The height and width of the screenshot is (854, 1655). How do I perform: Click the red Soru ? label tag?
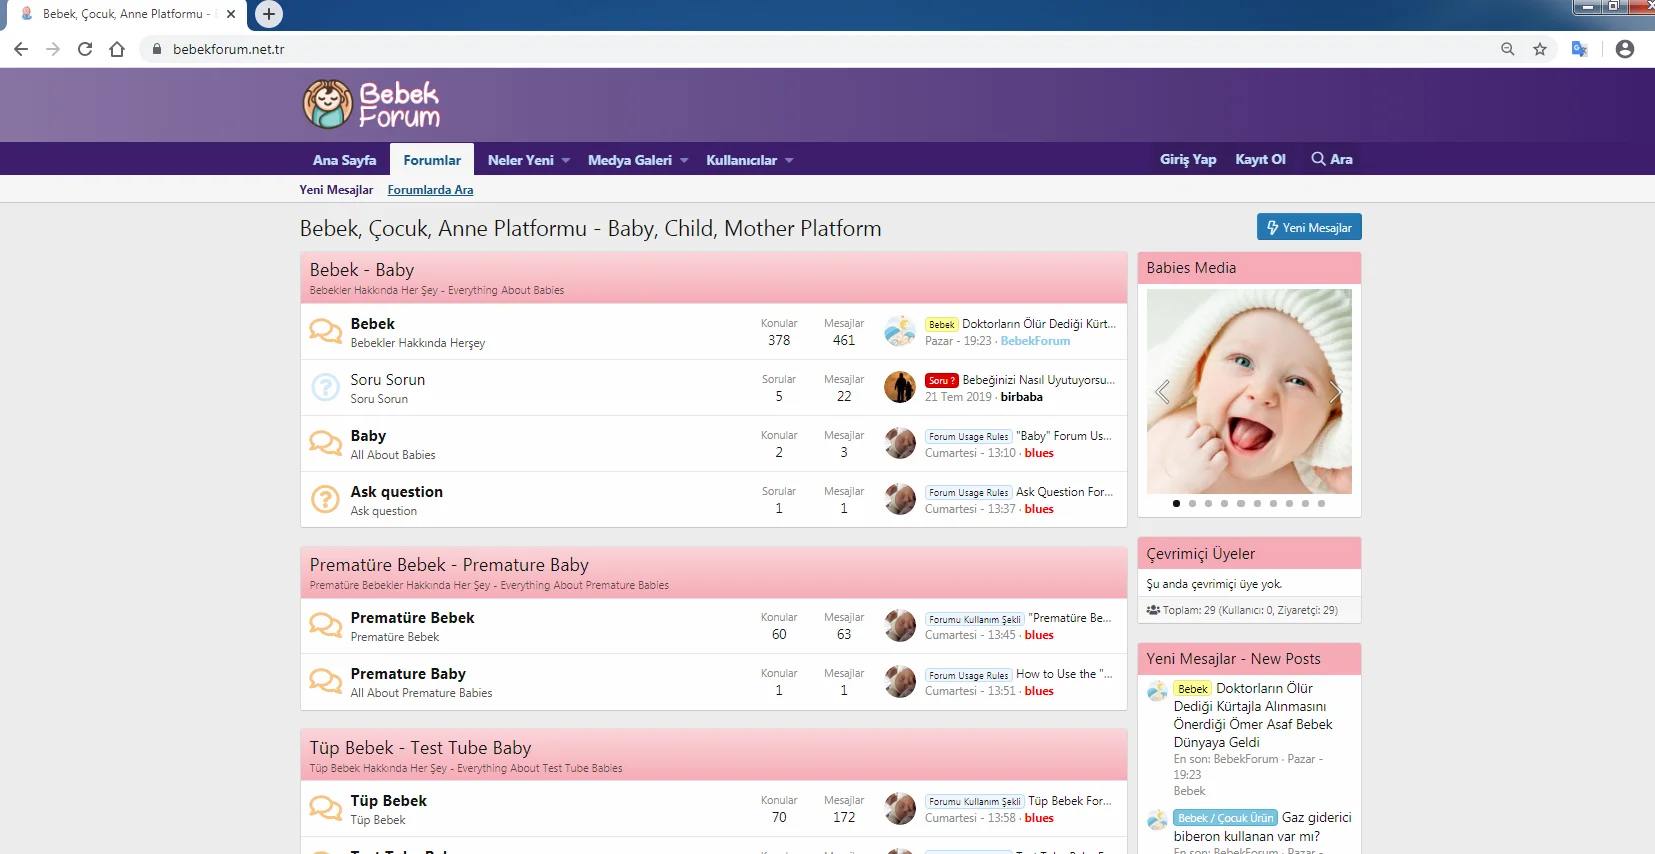[941, 380]
